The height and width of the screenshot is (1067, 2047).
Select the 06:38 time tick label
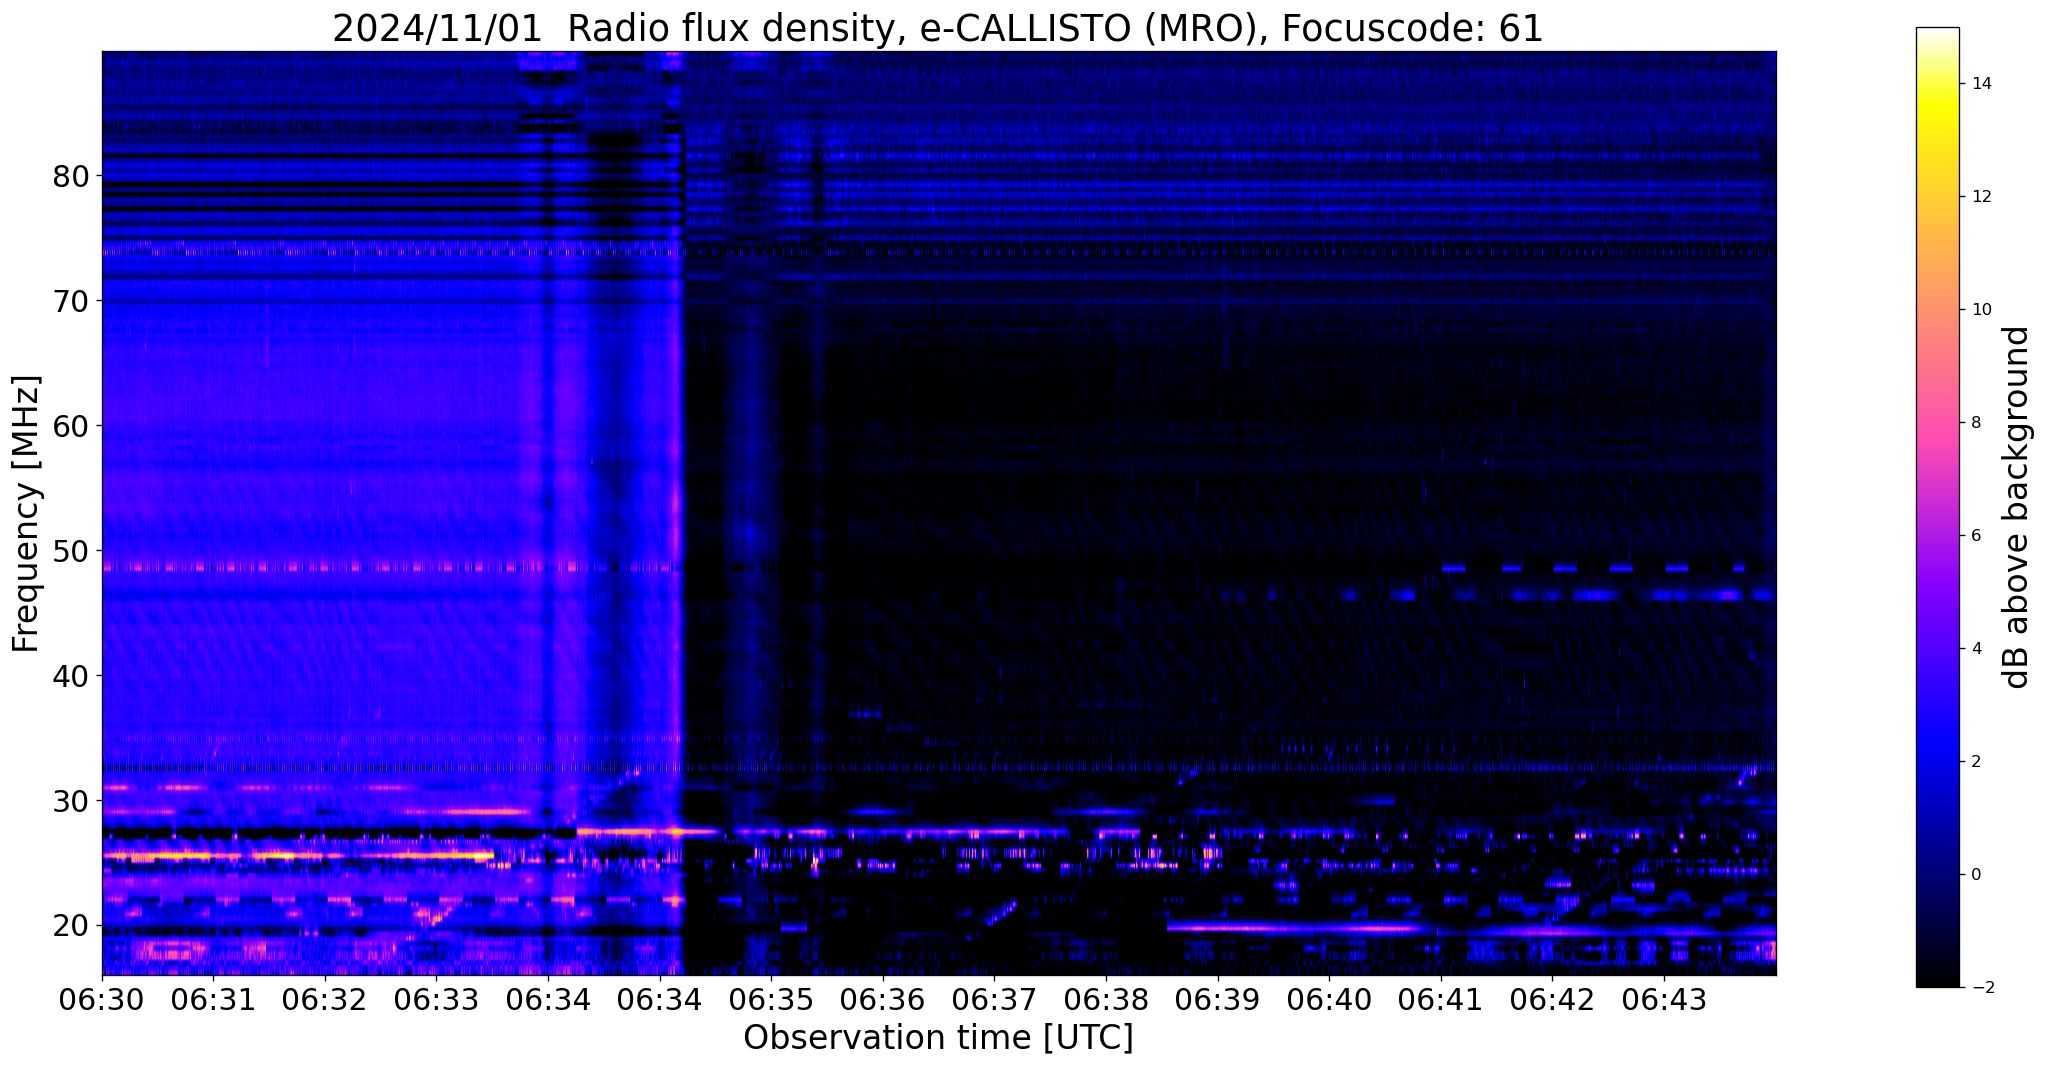pyautogui.click(x=1106, y=999)
